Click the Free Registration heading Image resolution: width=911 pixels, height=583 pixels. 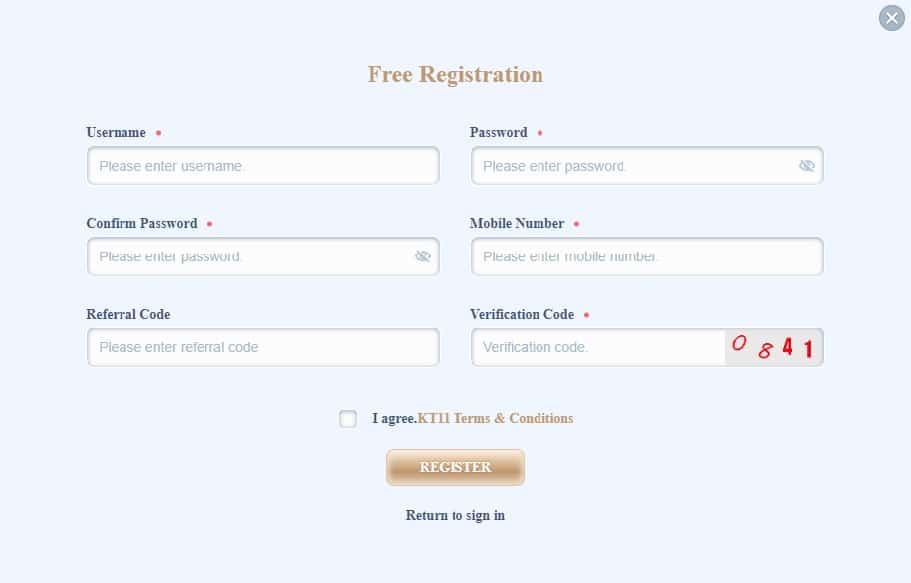pos(456,74)
